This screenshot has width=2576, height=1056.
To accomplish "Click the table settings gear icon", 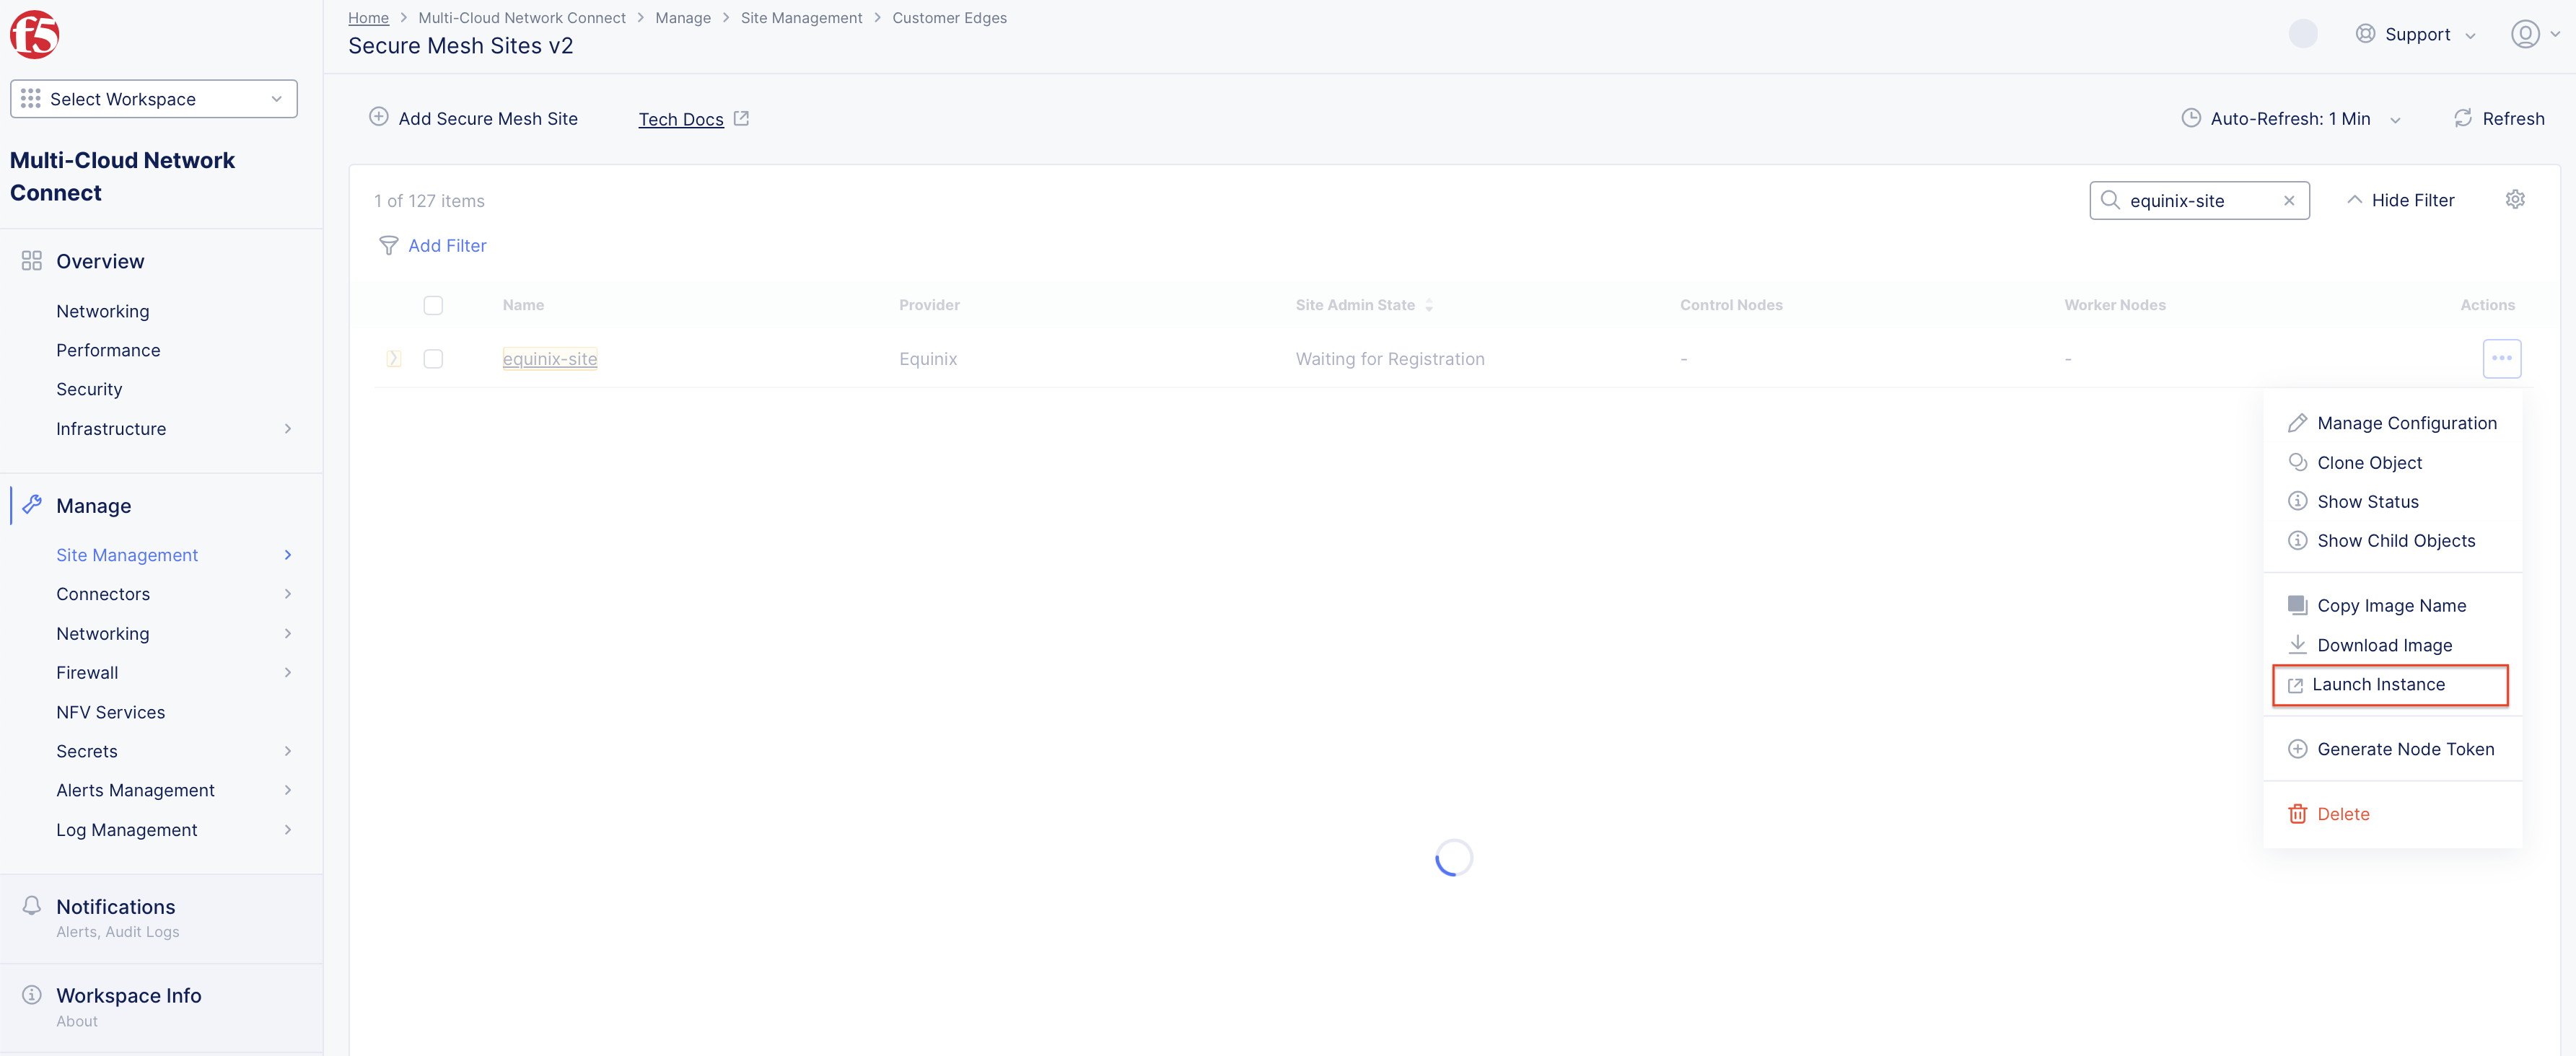I will (2517, 199).
